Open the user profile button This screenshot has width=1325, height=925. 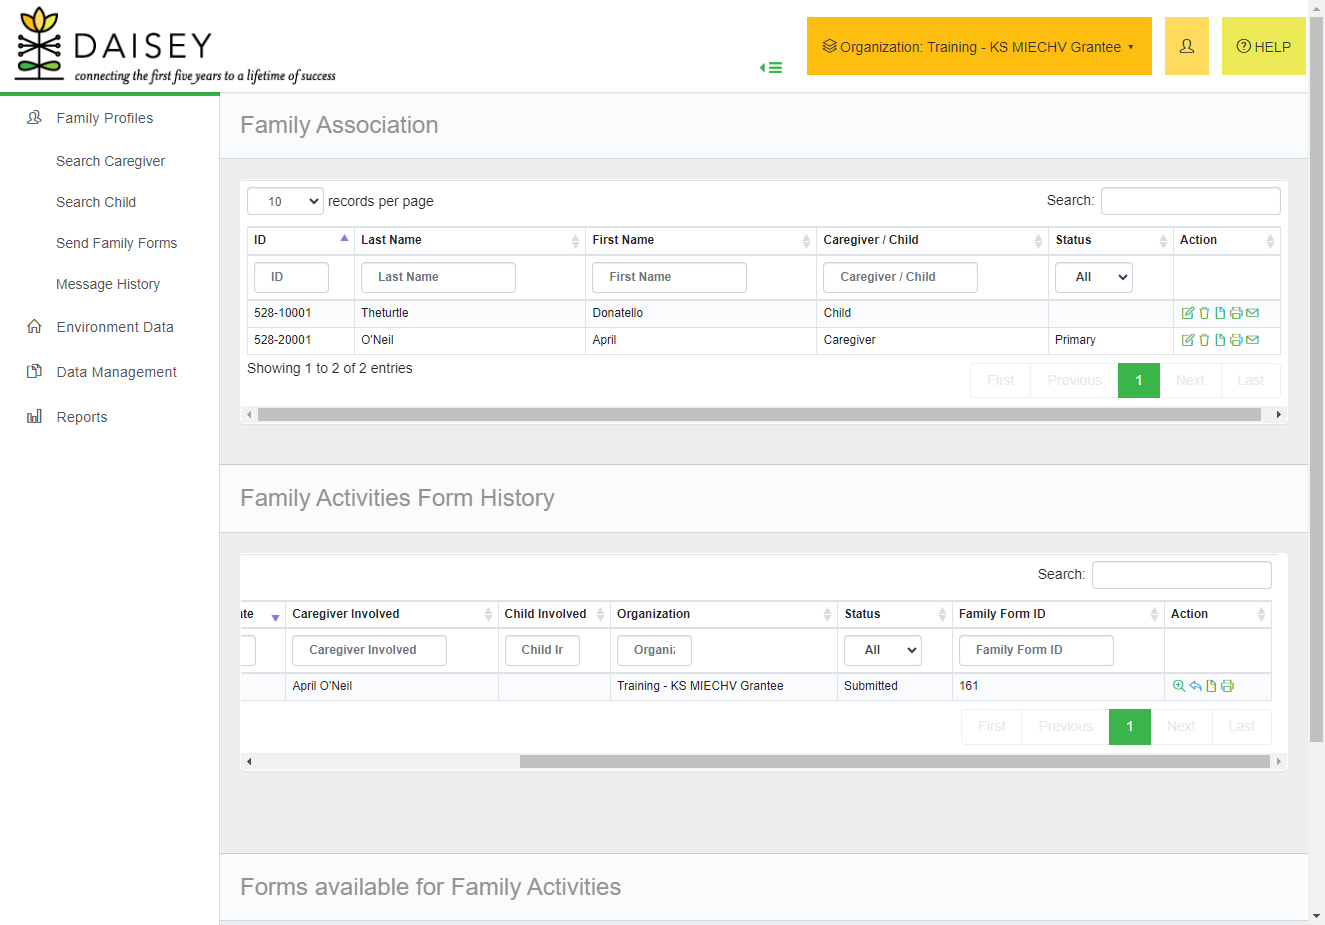[1187, 46]
